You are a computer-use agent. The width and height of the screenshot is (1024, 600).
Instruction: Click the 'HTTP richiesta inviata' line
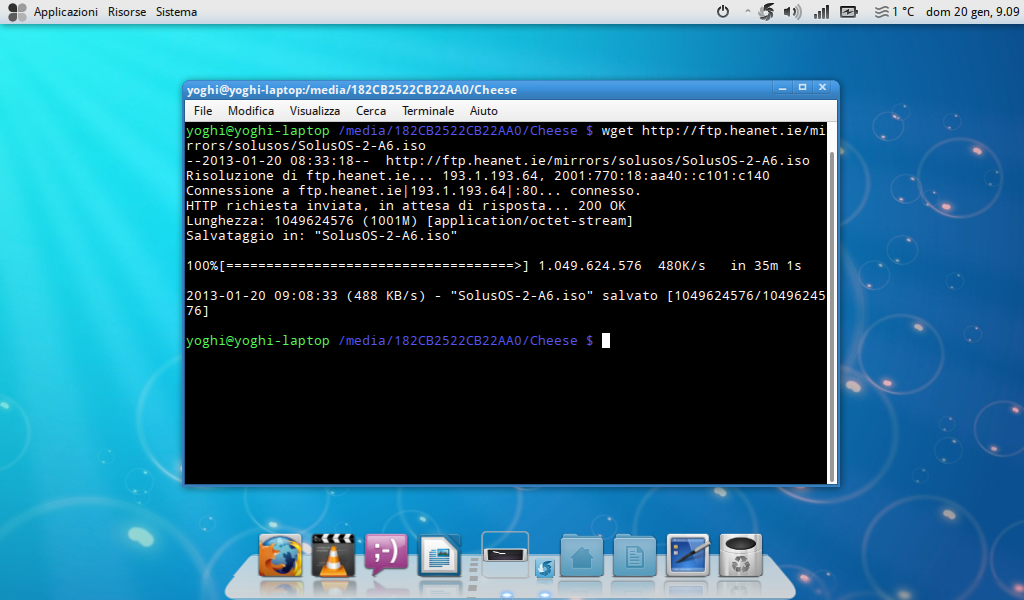click(406, 206)
